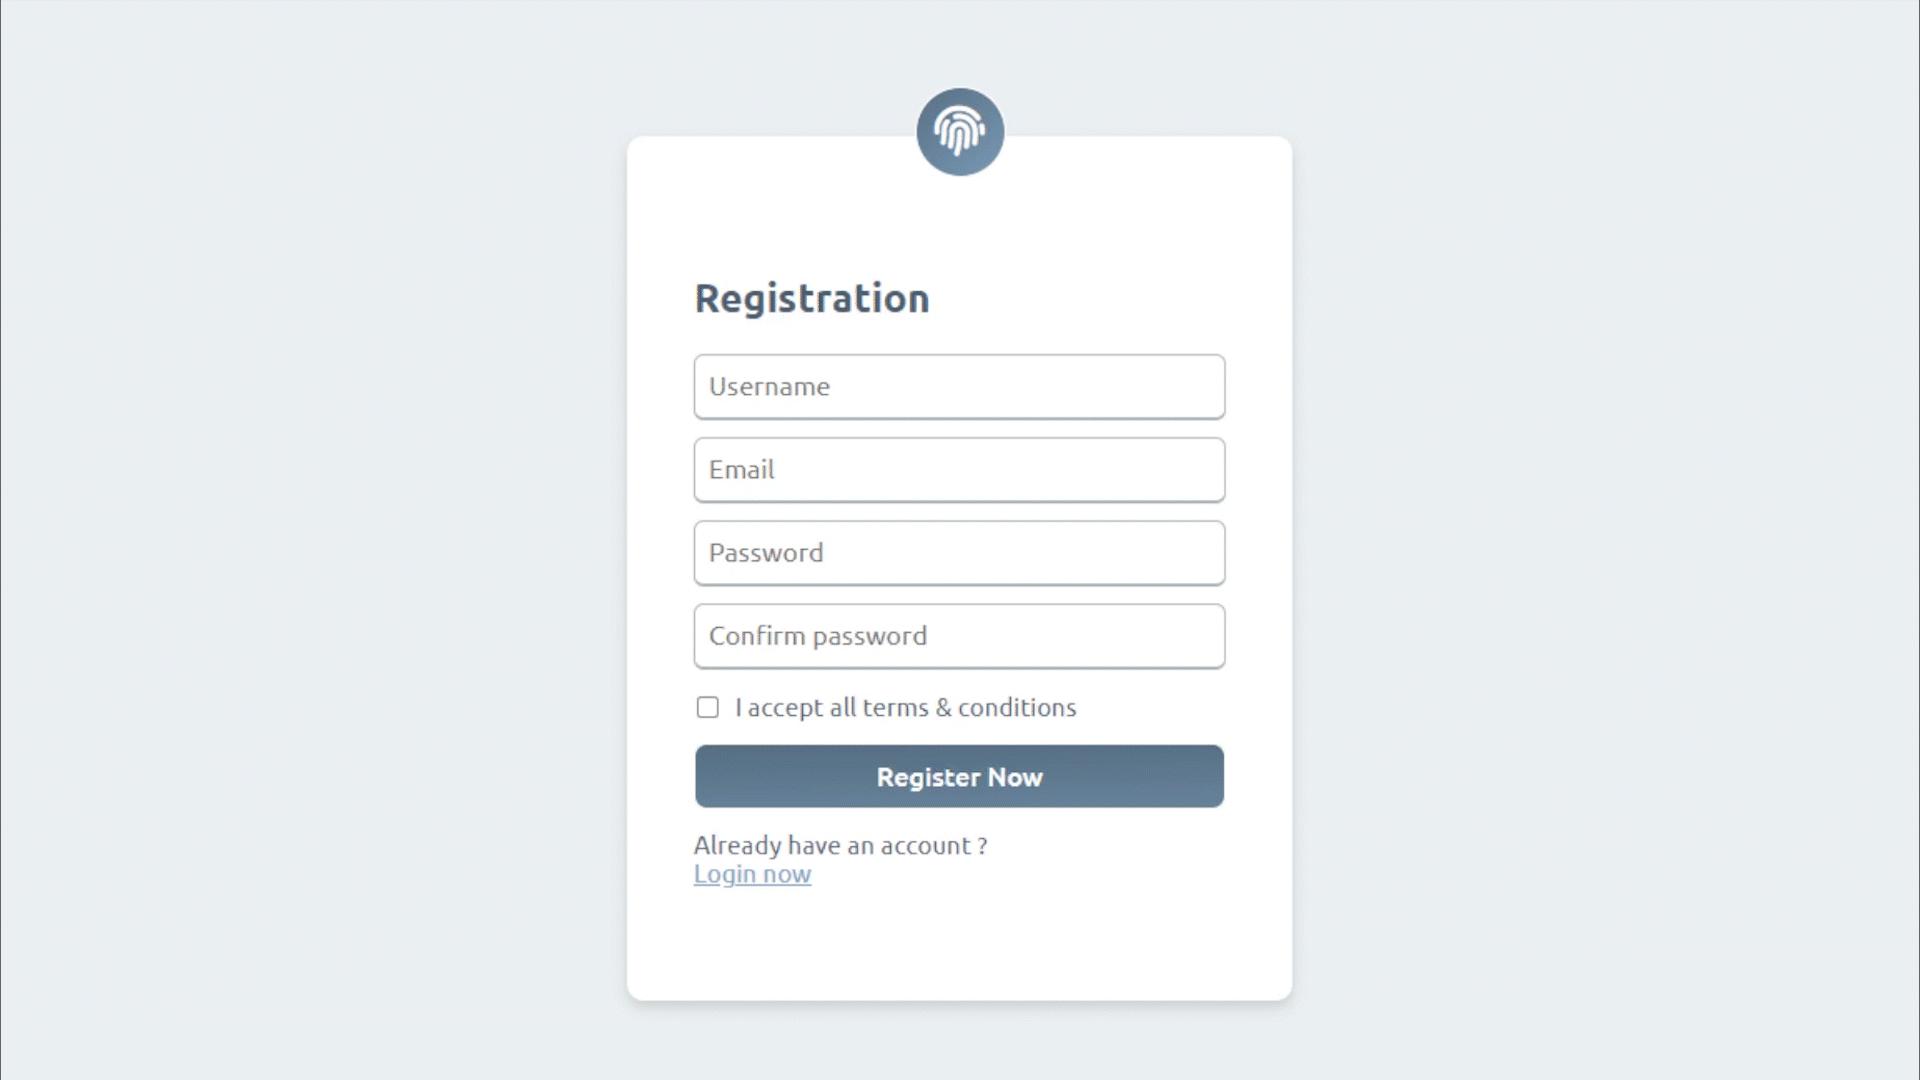Click empty white space at card bottom

[959, 945]
